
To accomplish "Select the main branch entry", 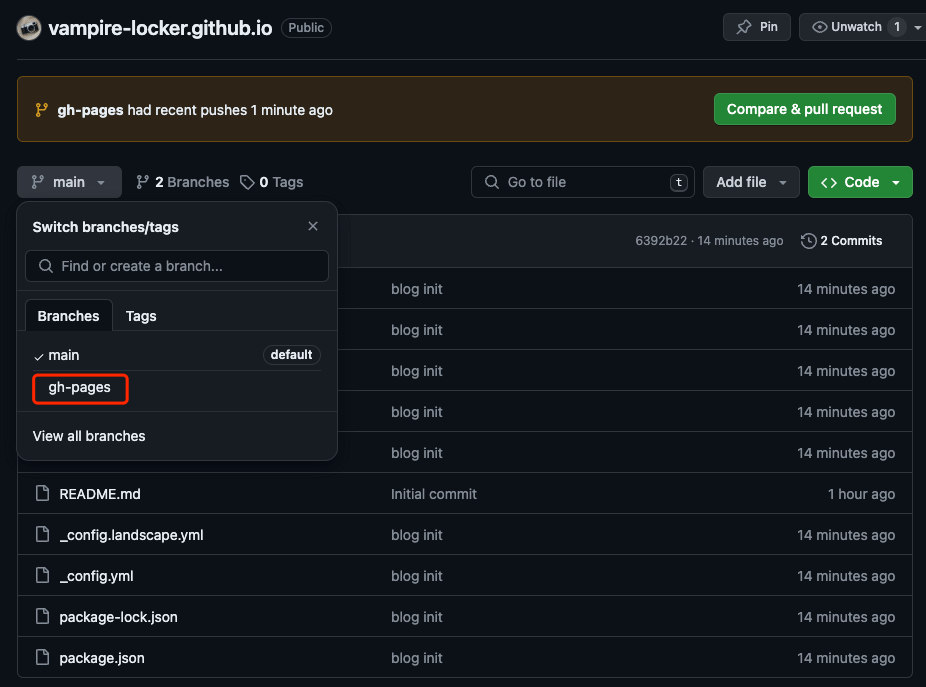I will click(x=177, y=355).
